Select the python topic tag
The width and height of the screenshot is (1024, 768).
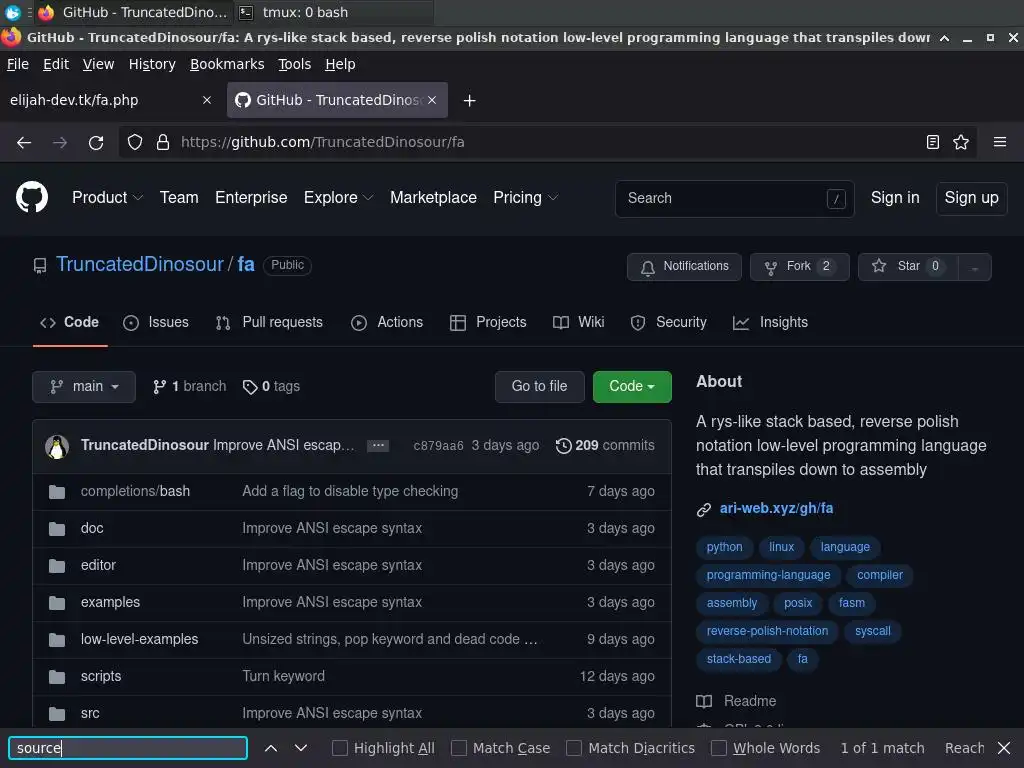[x=724, y=547]
